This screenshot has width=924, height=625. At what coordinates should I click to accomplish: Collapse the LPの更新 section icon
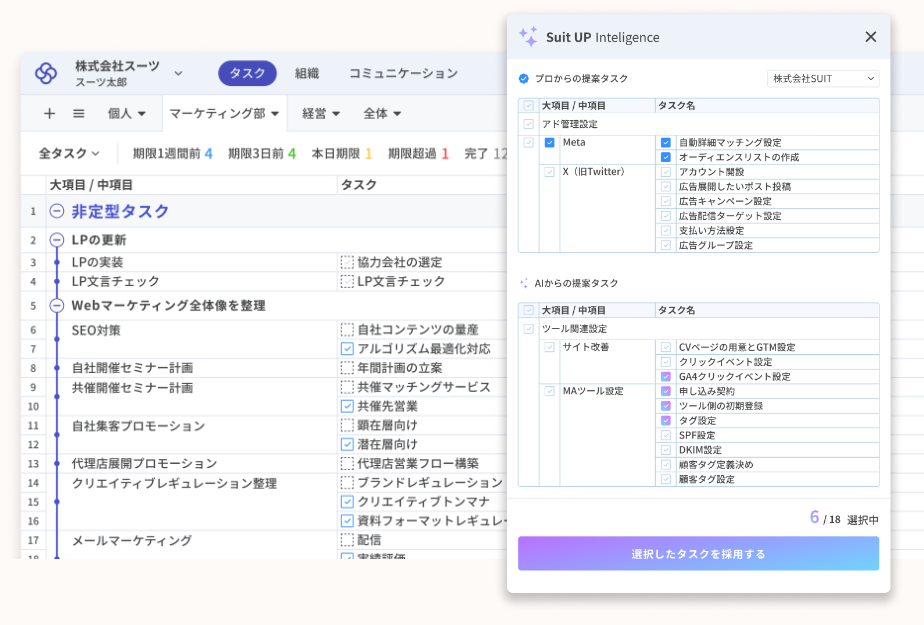[x=57, y=240]
